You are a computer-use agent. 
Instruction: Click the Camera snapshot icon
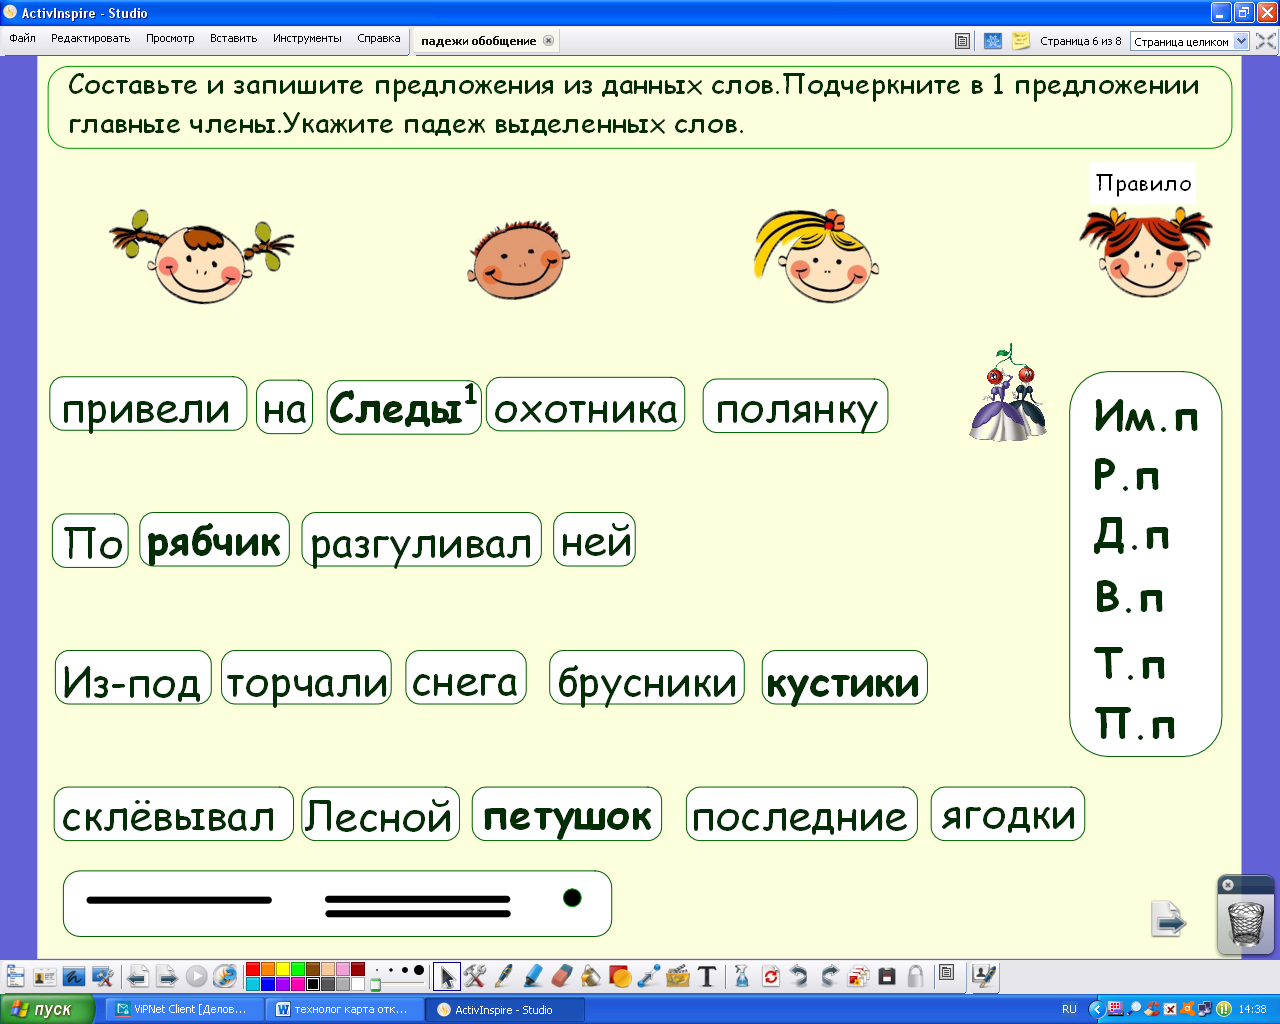click(x=887, y=977)
